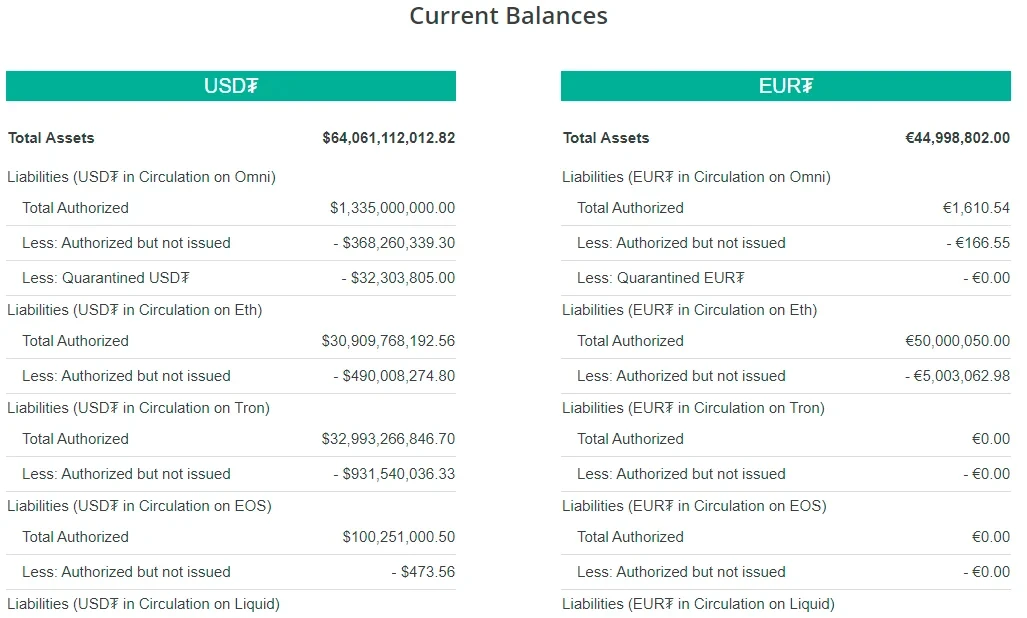Screen dimensions: 1027x618
Task: Click Liabilities (USD₮ in Circulation on EOS) label
Action: coord(139,506)
